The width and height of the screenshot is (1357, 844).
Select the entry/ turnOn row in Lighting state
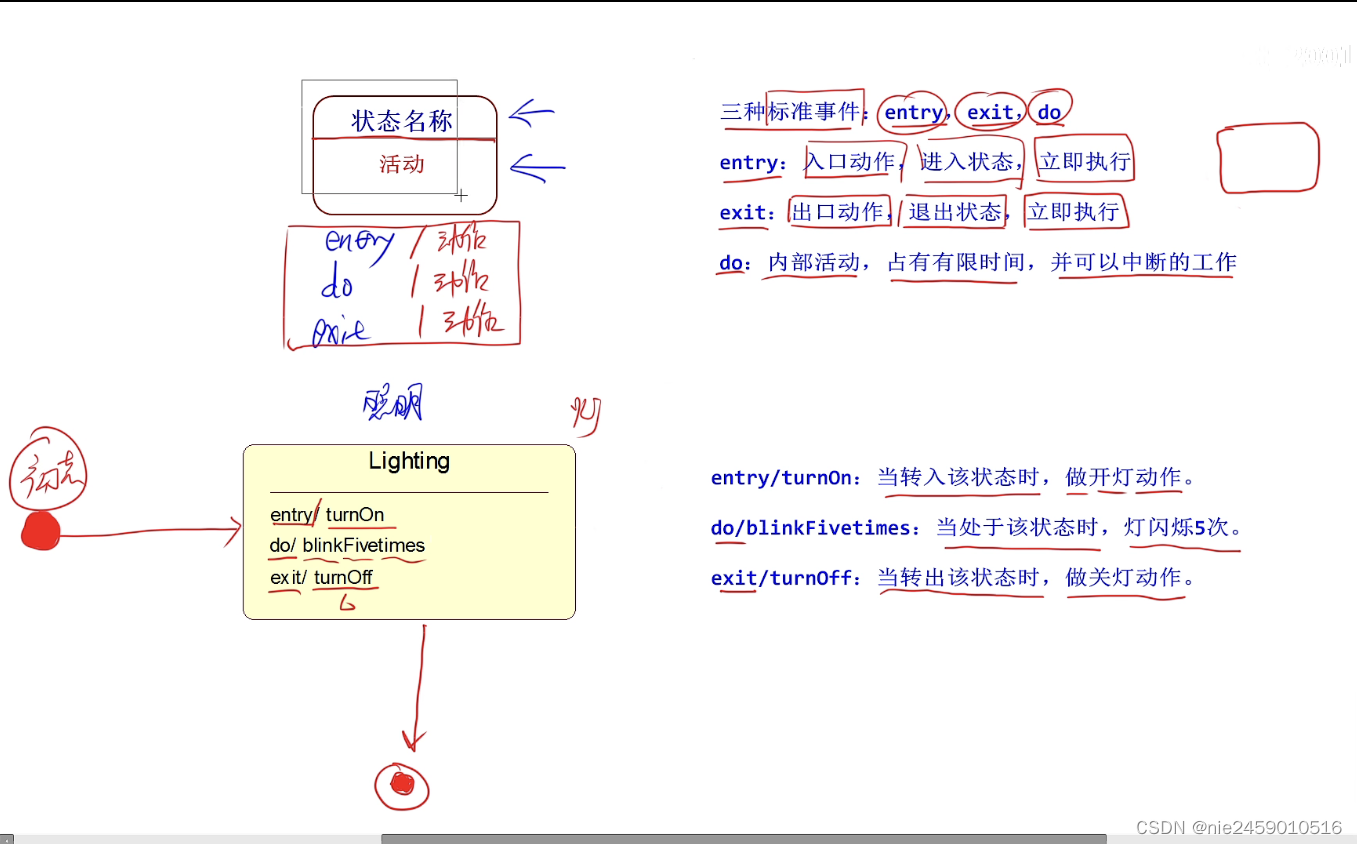coord(327,515)
